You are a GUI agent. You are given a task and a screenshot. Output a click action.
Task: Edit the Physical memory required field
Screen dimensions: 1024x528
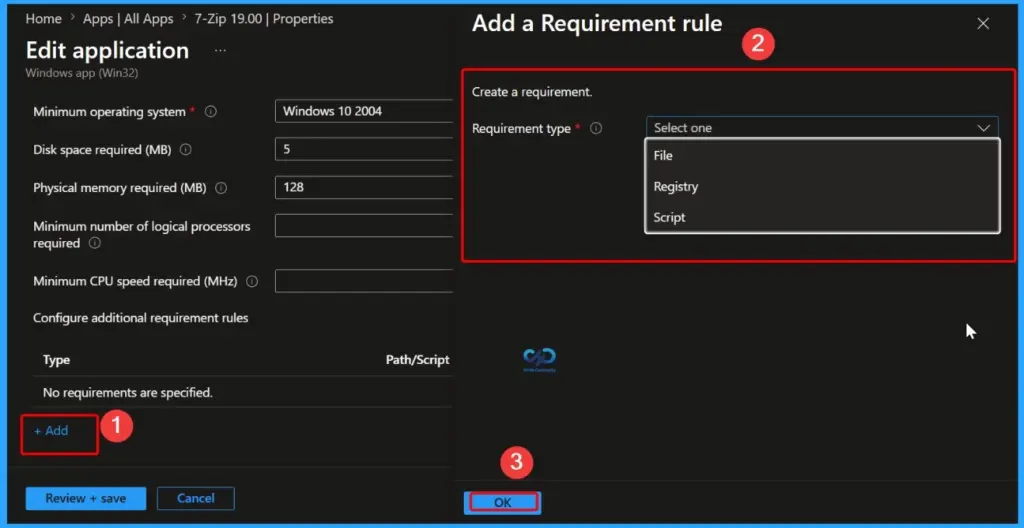pos(364,187)
